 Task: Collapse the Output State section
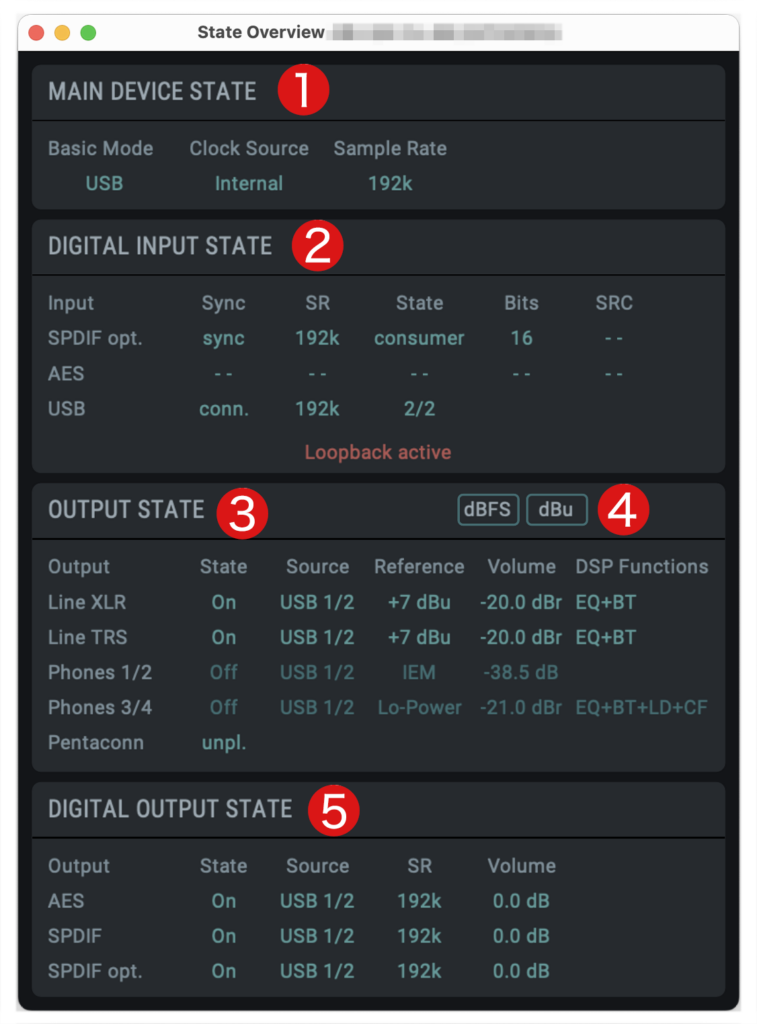click(126, 510)
